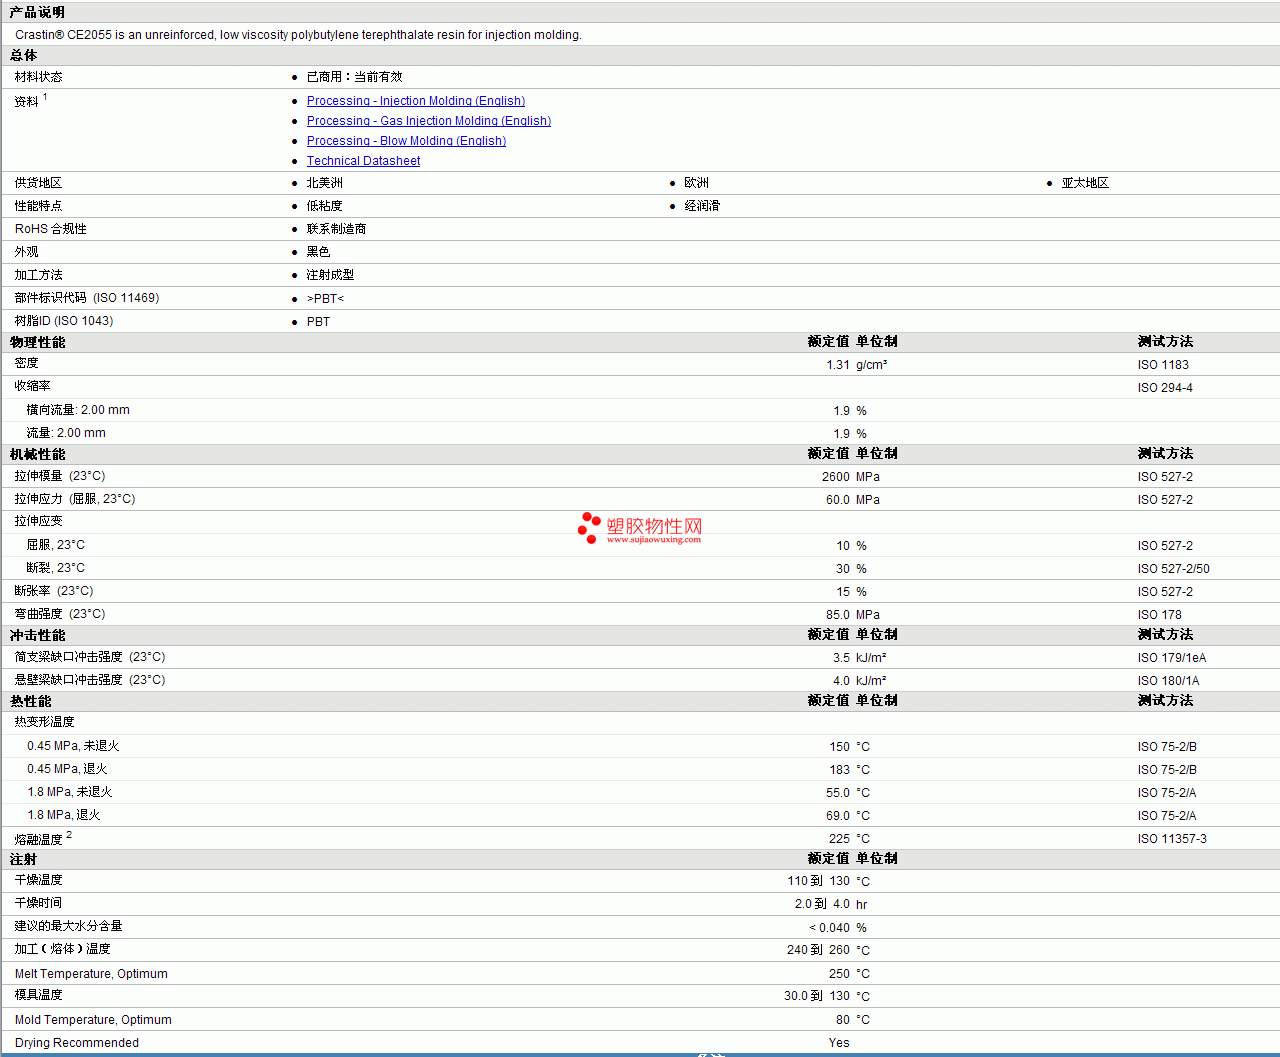Click the >PBT< part marking code
The image size is (1280, 1057).
point(325,299)
